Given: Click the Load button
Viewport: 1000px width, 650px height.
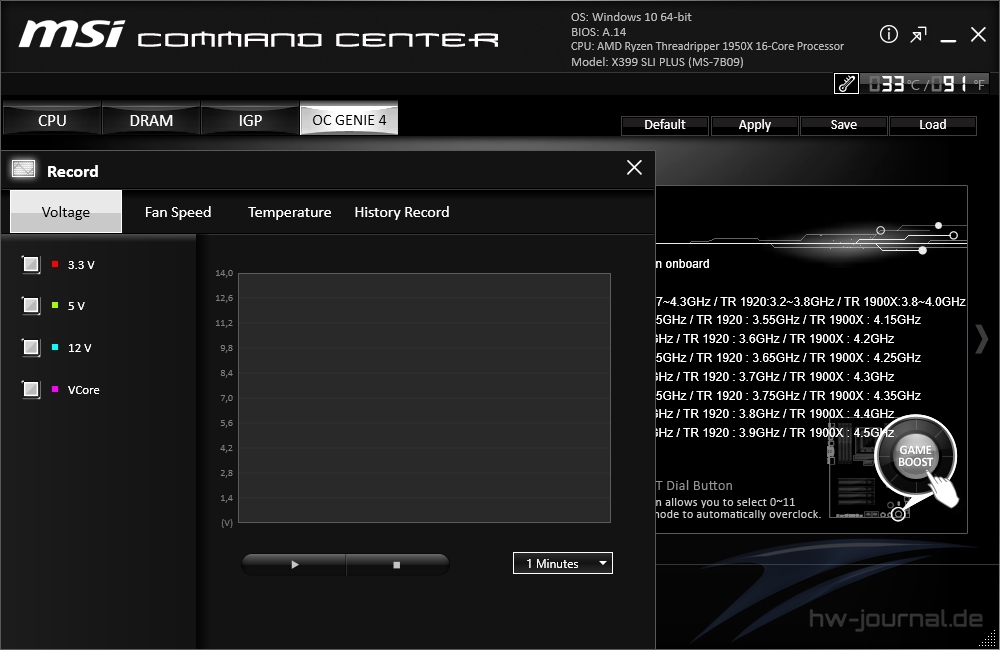Looking at the screenshot, I should coord(932,125).
